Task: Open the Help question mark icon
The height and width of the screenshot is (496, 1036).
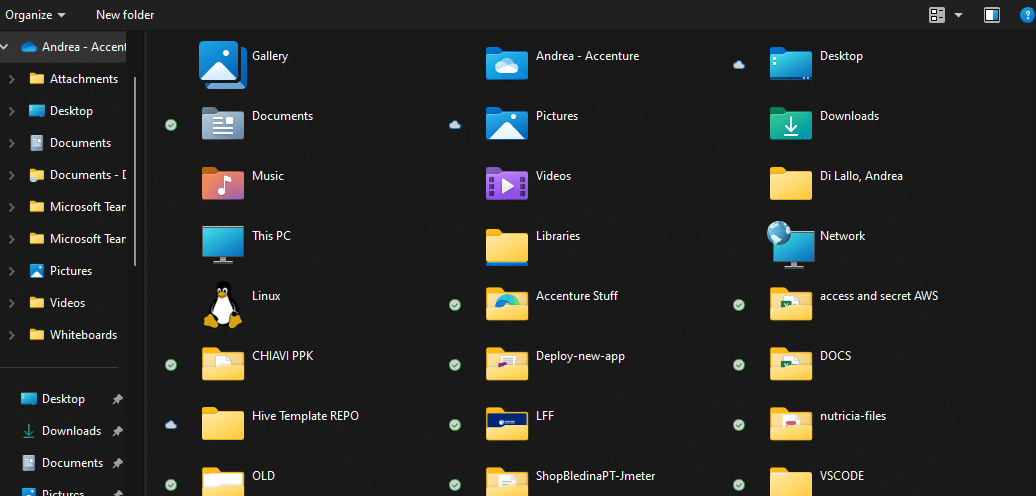Action: (1025, 15)
